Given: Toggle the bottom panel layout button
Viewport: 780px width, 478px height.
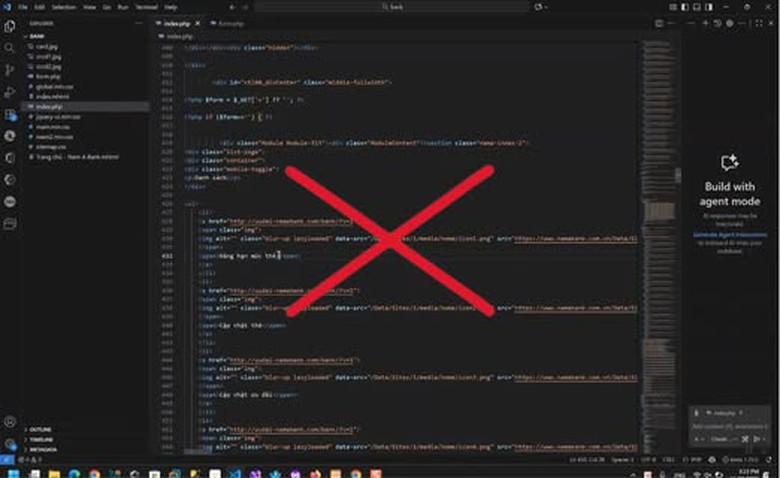Looking at the screenshot, I should tap(697, 7).
